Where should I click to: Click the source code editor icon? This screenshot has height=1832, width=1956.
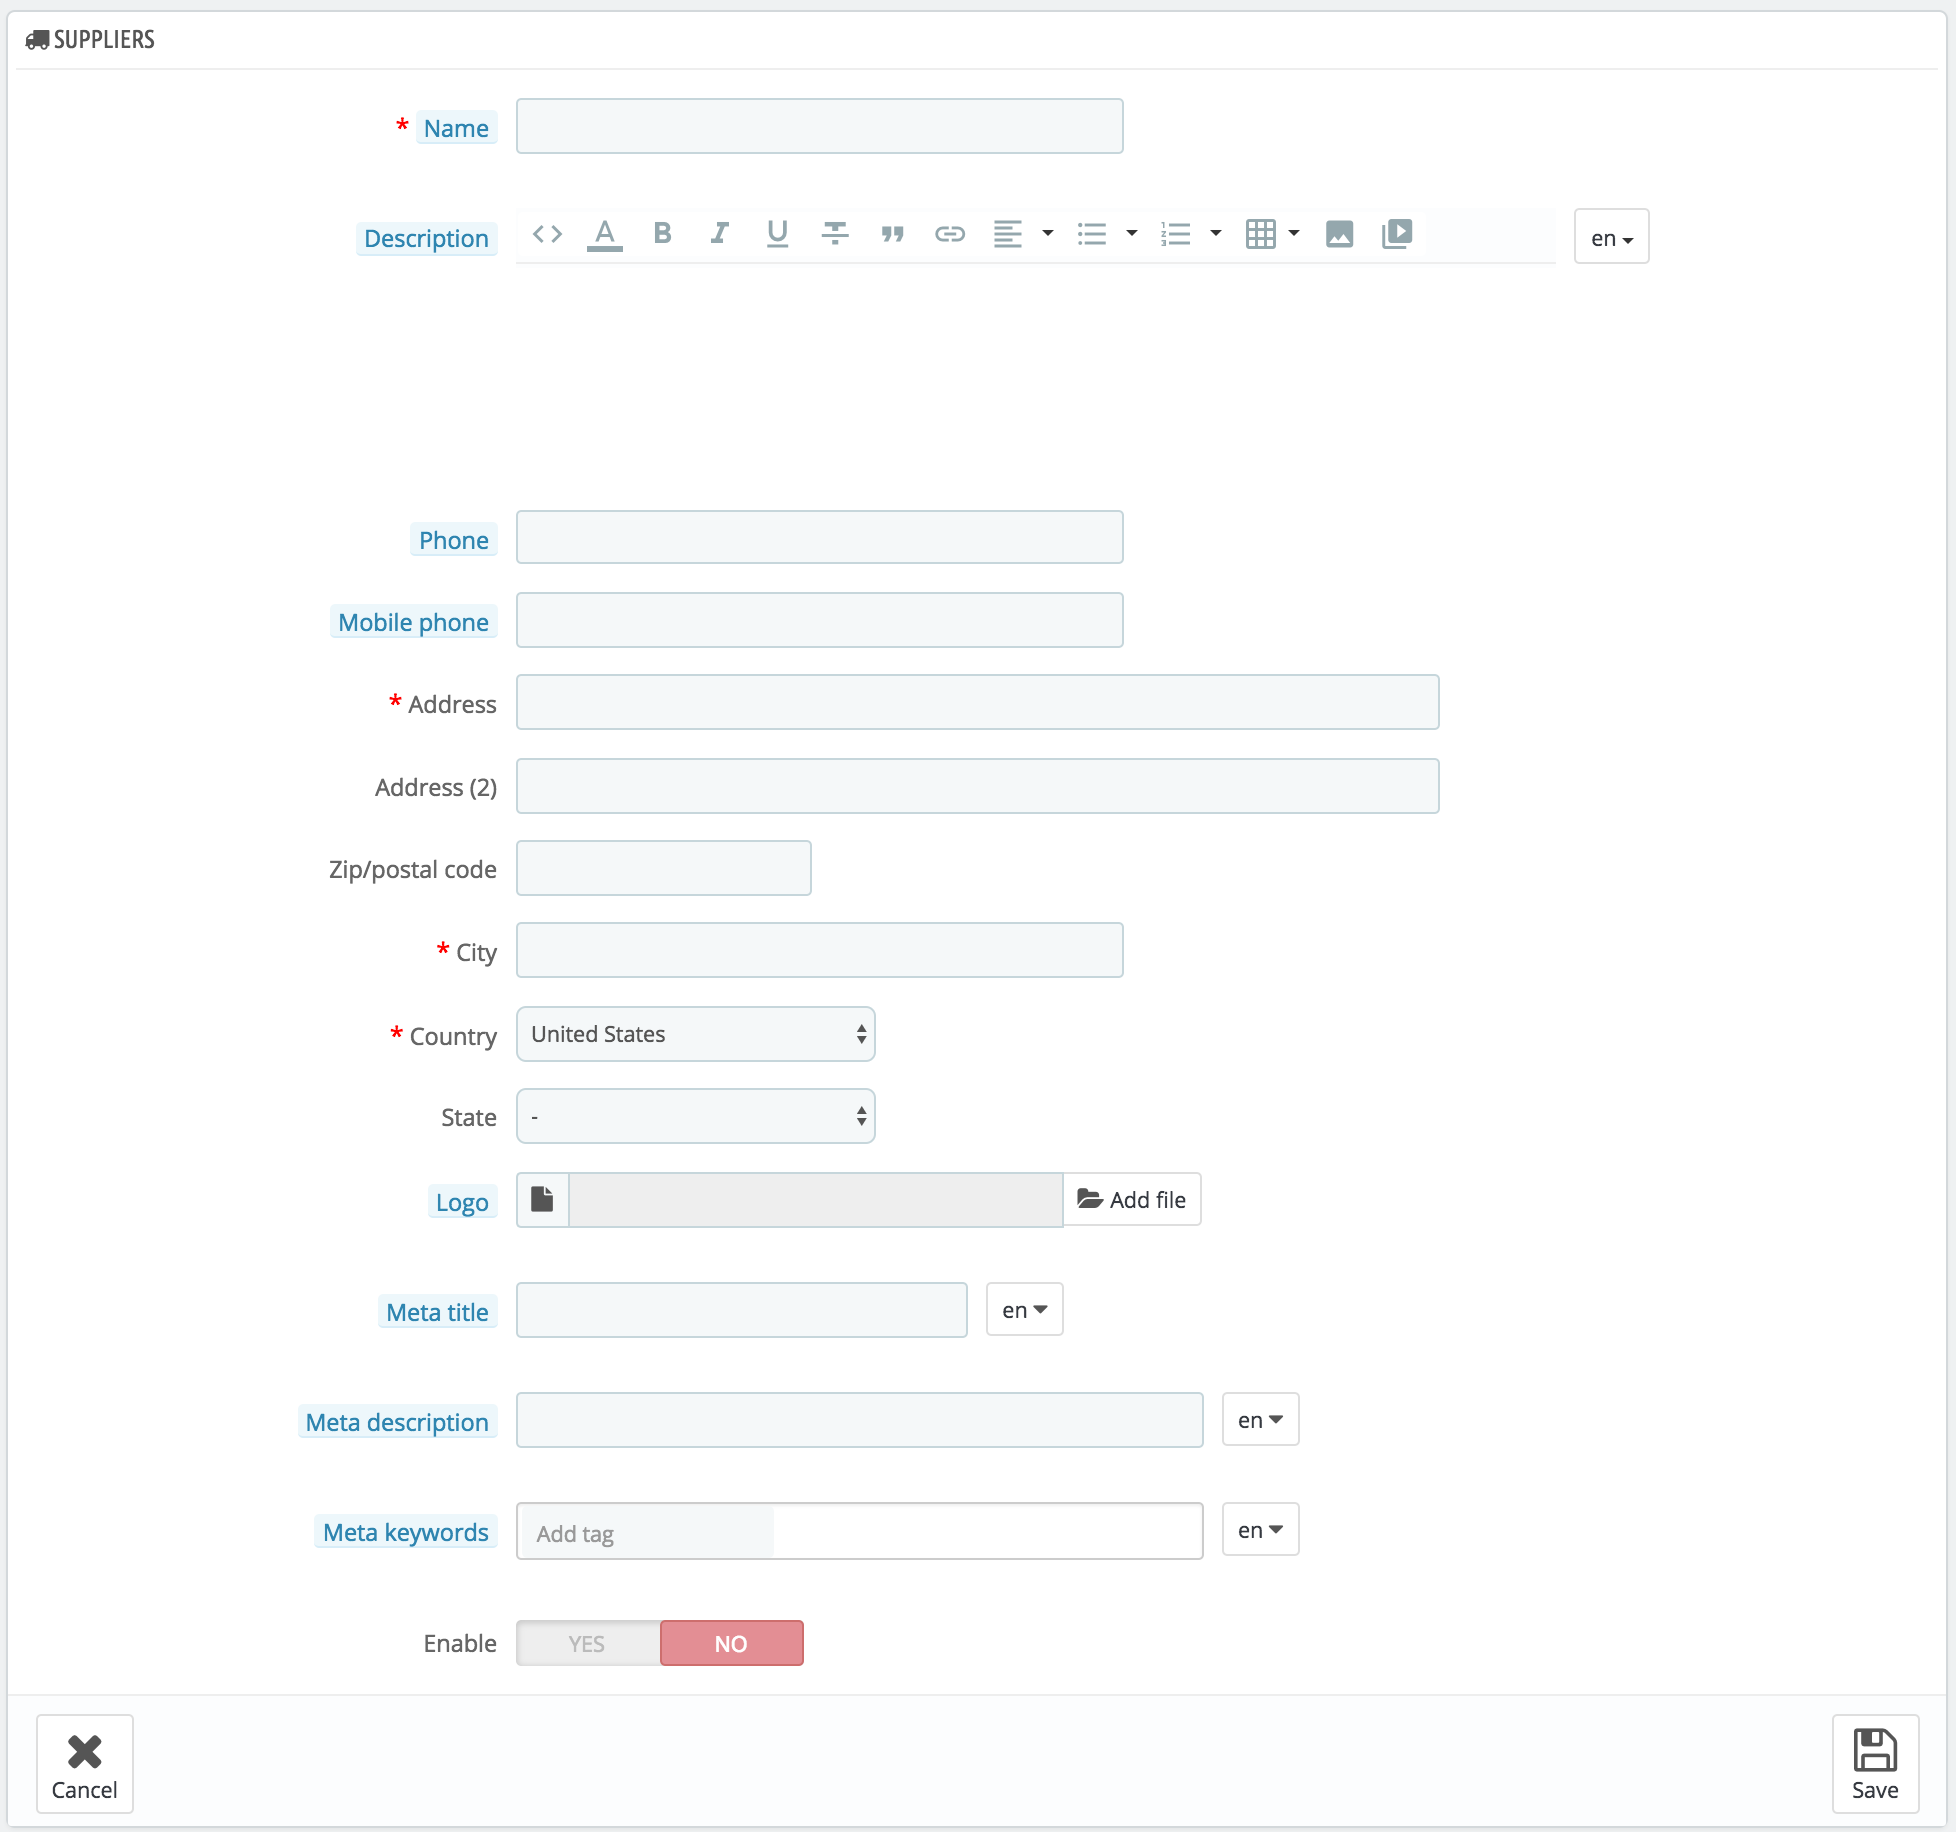click(547, 234)
